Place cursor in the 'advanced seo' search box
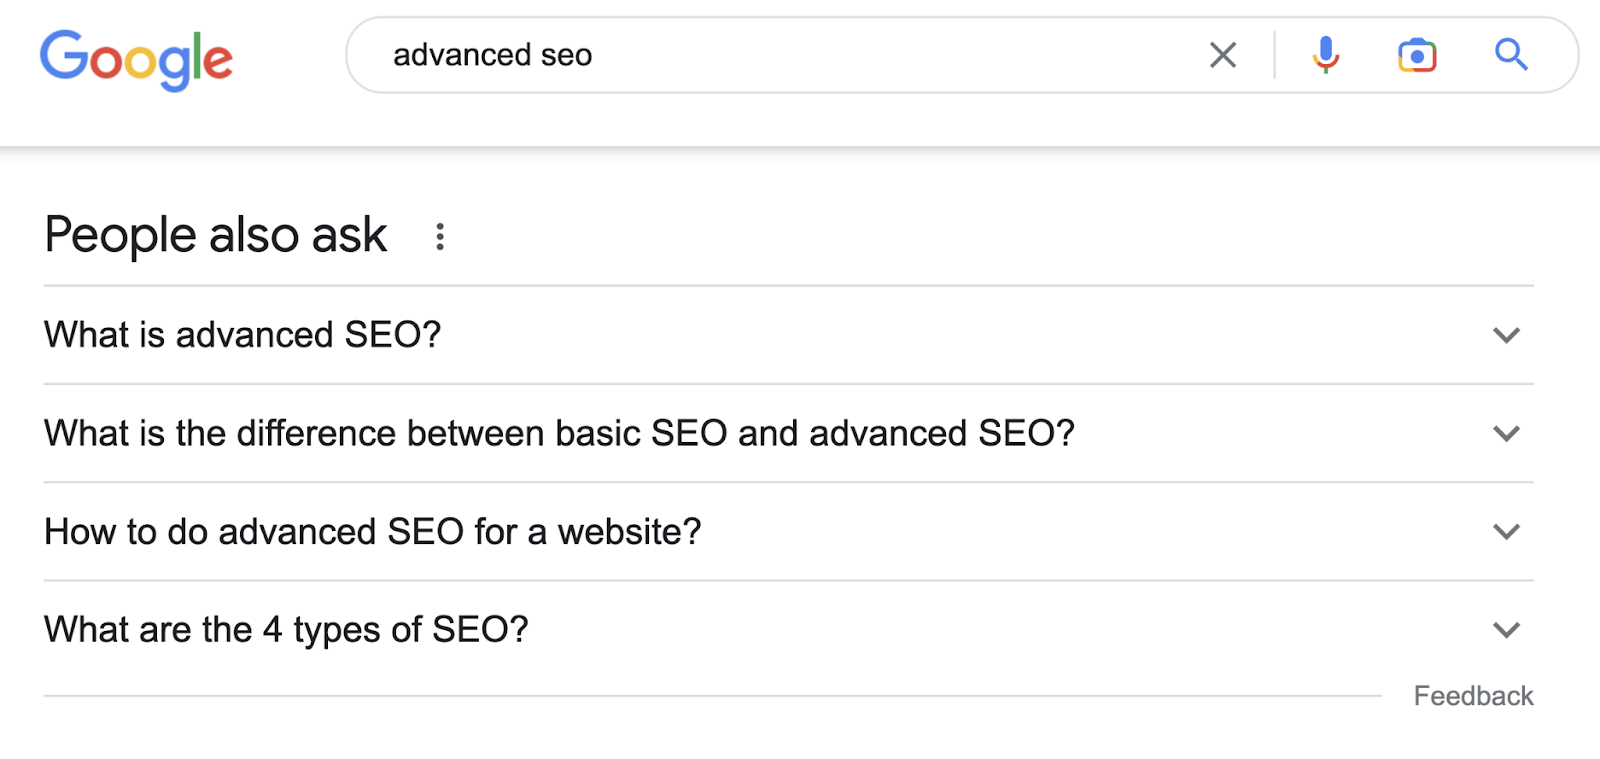Image resolution: width=1600 pixels, height=759 pixels. pos(700,55)
